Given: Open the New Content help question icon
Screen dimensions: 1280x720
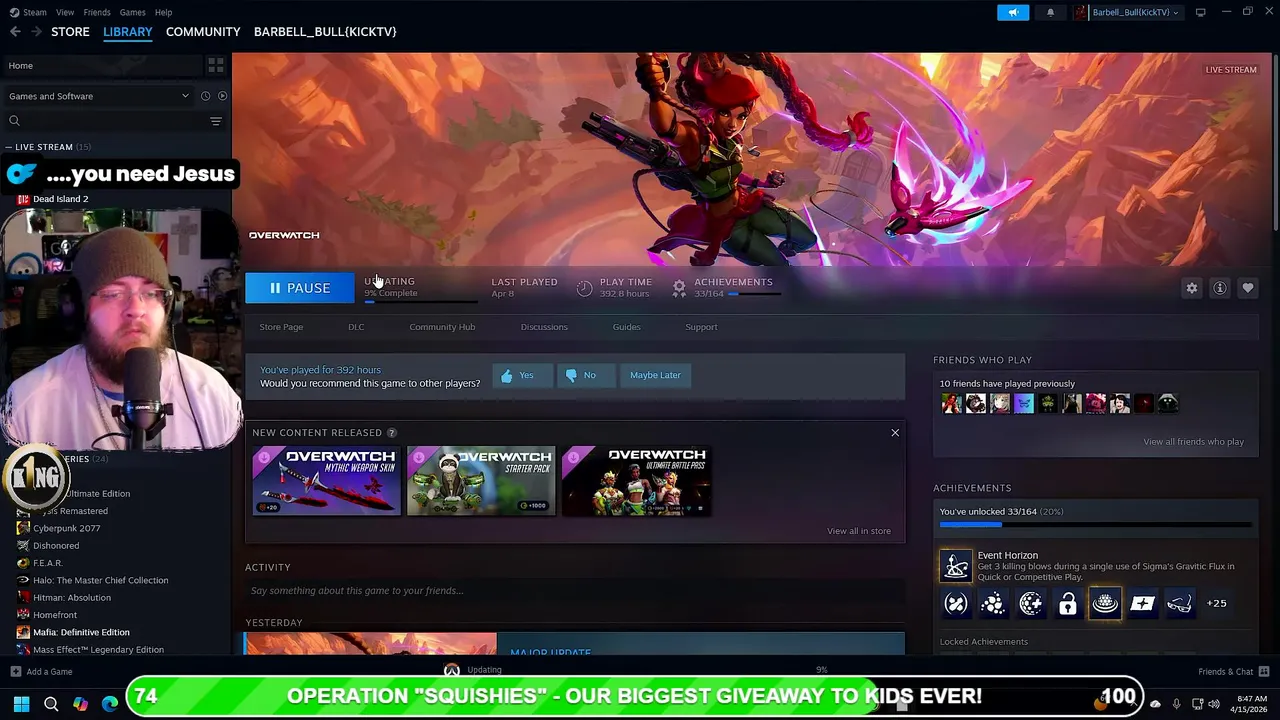Looking at the screenshot, I should click(392, 433).
